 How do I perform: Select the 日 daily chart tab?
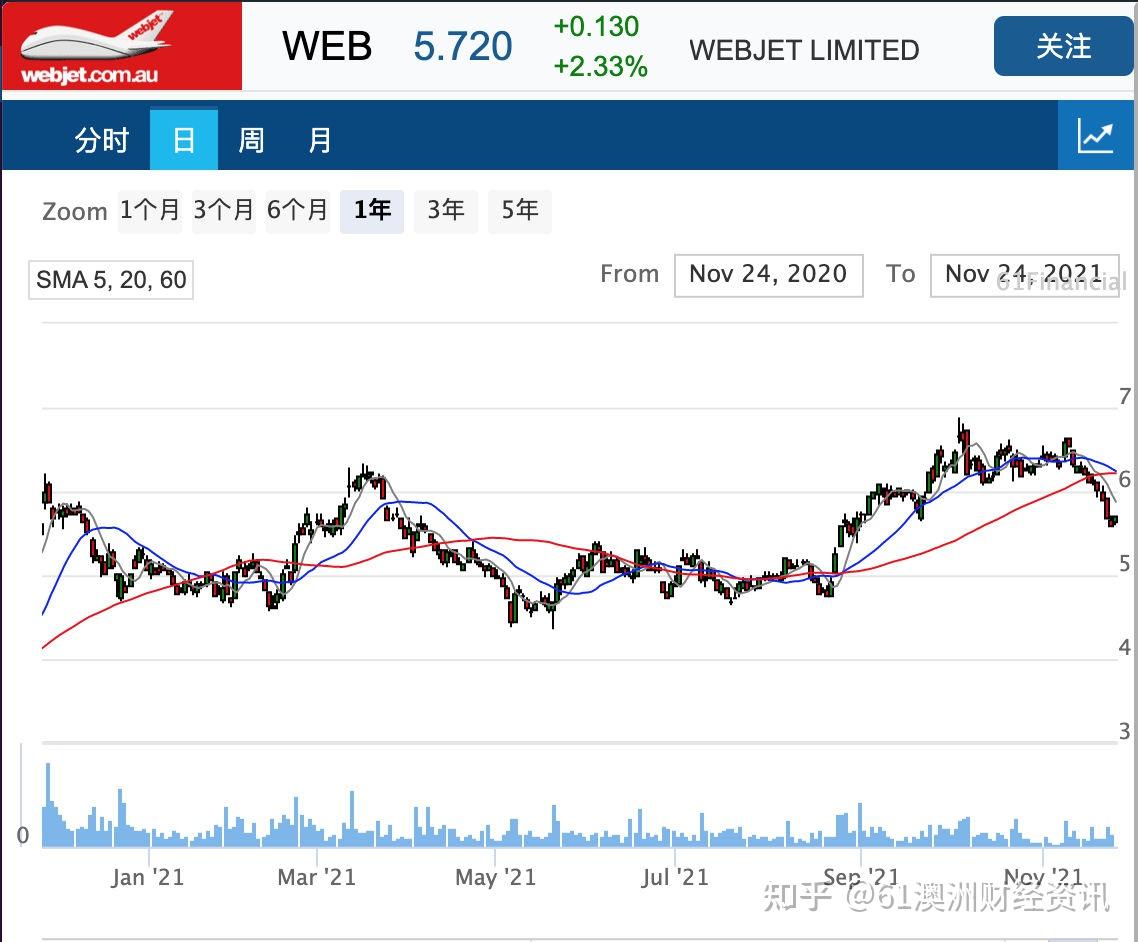coord(183,140)
